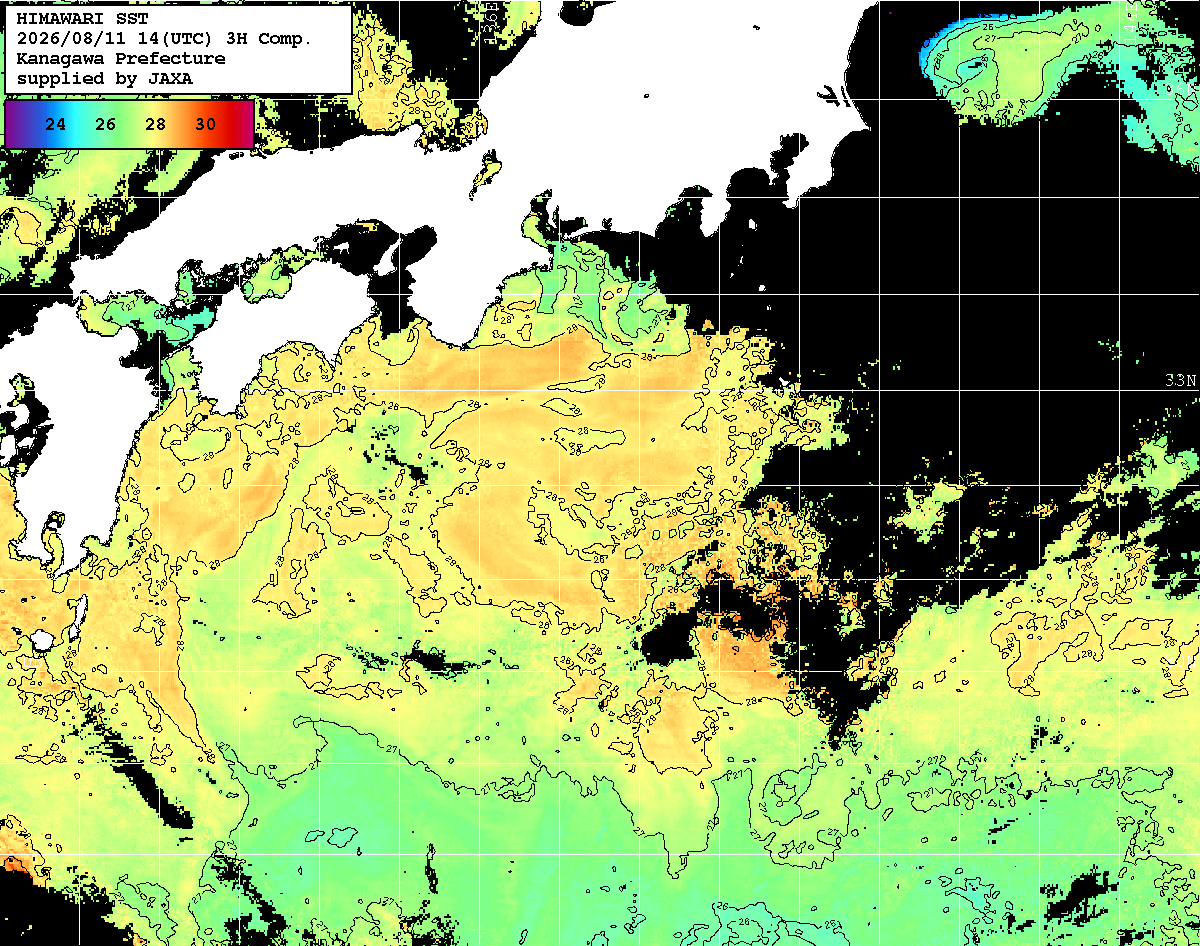Click the 26 value on temperature legend

pyautogui.click(x=105, y=125)
